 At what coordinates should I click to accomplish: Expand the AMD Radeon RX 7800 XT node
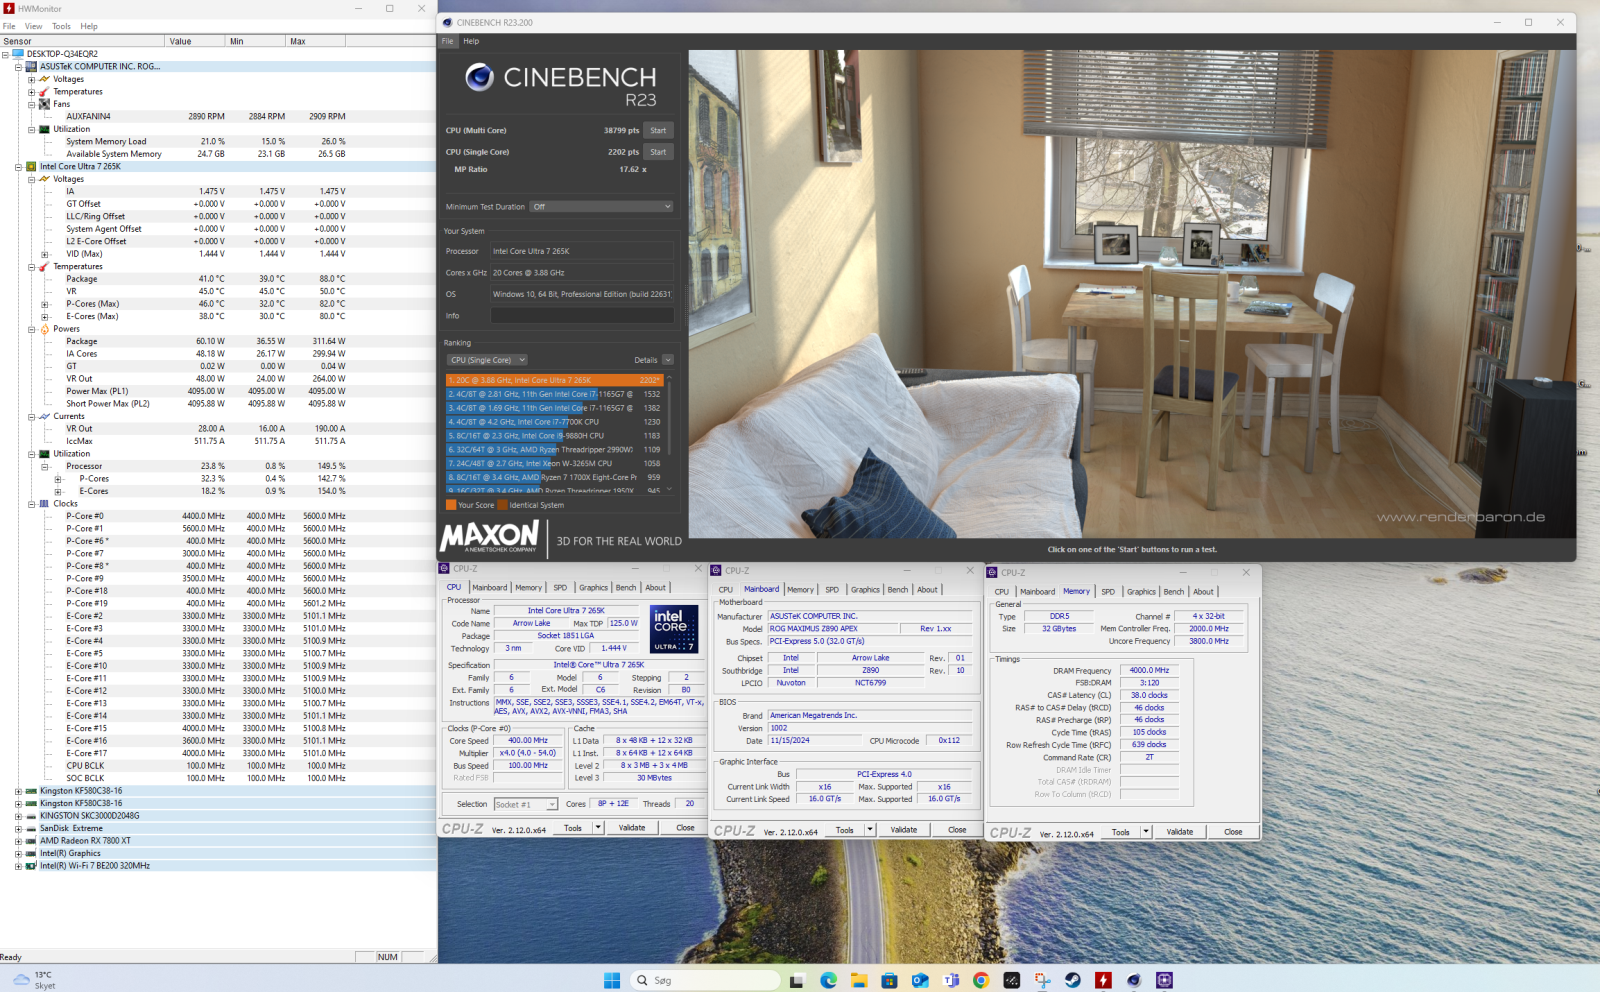[18, 841]
